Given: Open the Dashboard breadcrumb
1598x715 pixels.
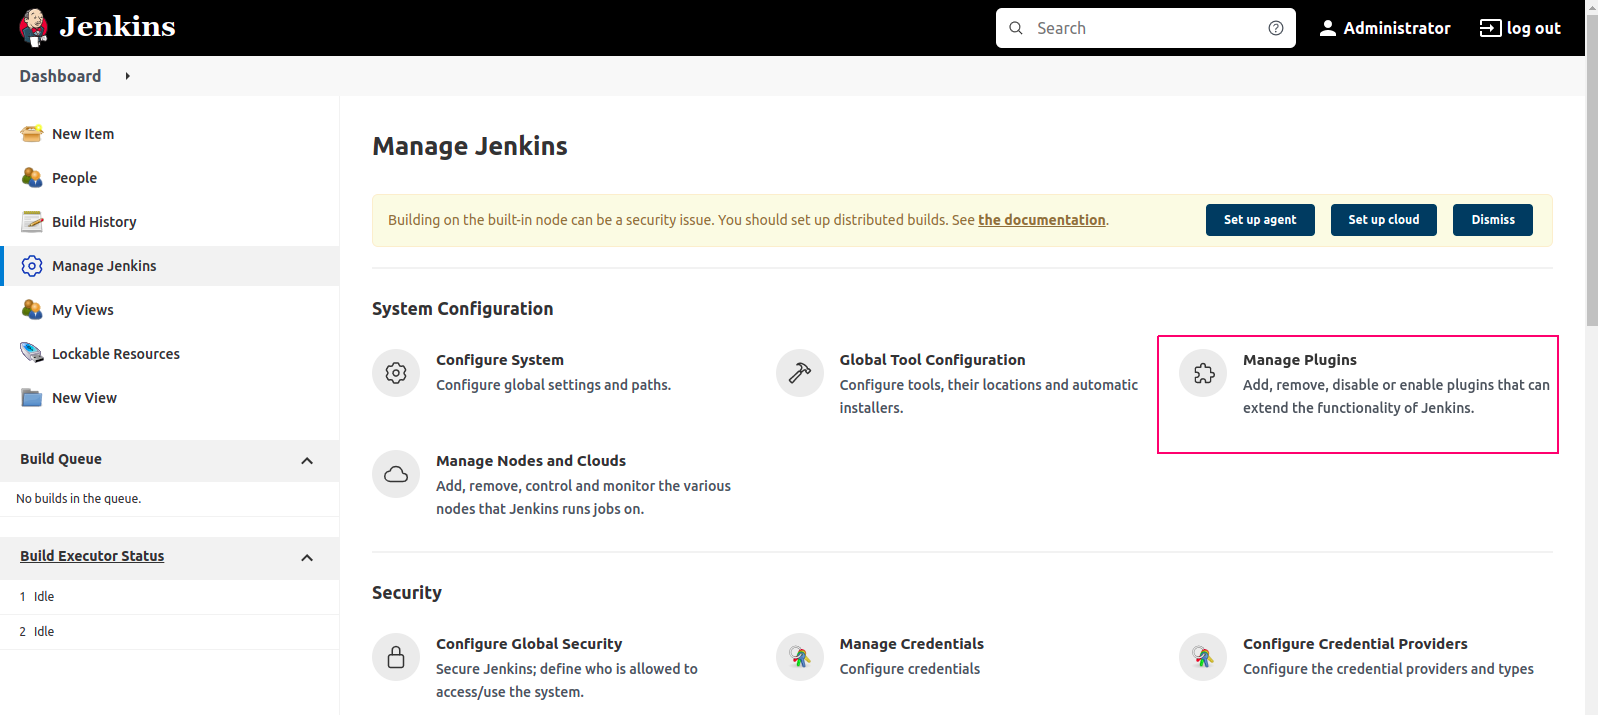Looking at the screenshot, I should point(60,76).
